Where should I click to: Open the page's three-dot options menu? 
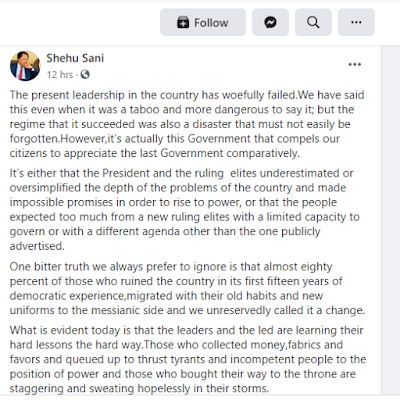pos(356,22)
